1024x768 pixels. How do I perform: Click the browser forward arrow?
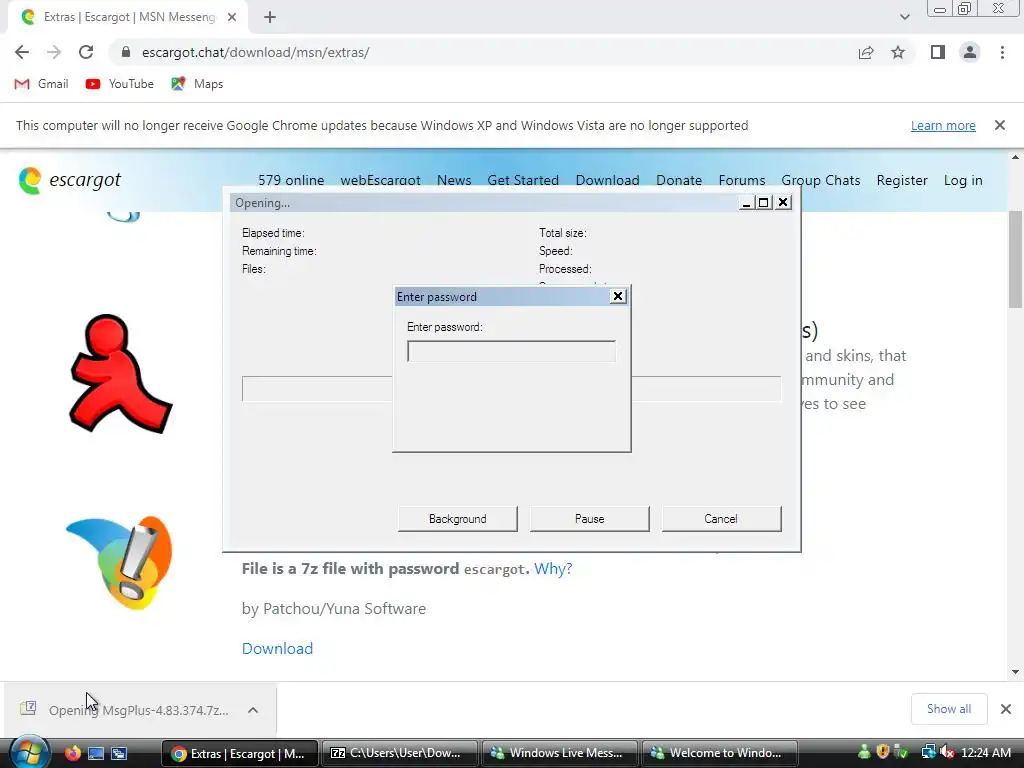(x=54, y=52)
